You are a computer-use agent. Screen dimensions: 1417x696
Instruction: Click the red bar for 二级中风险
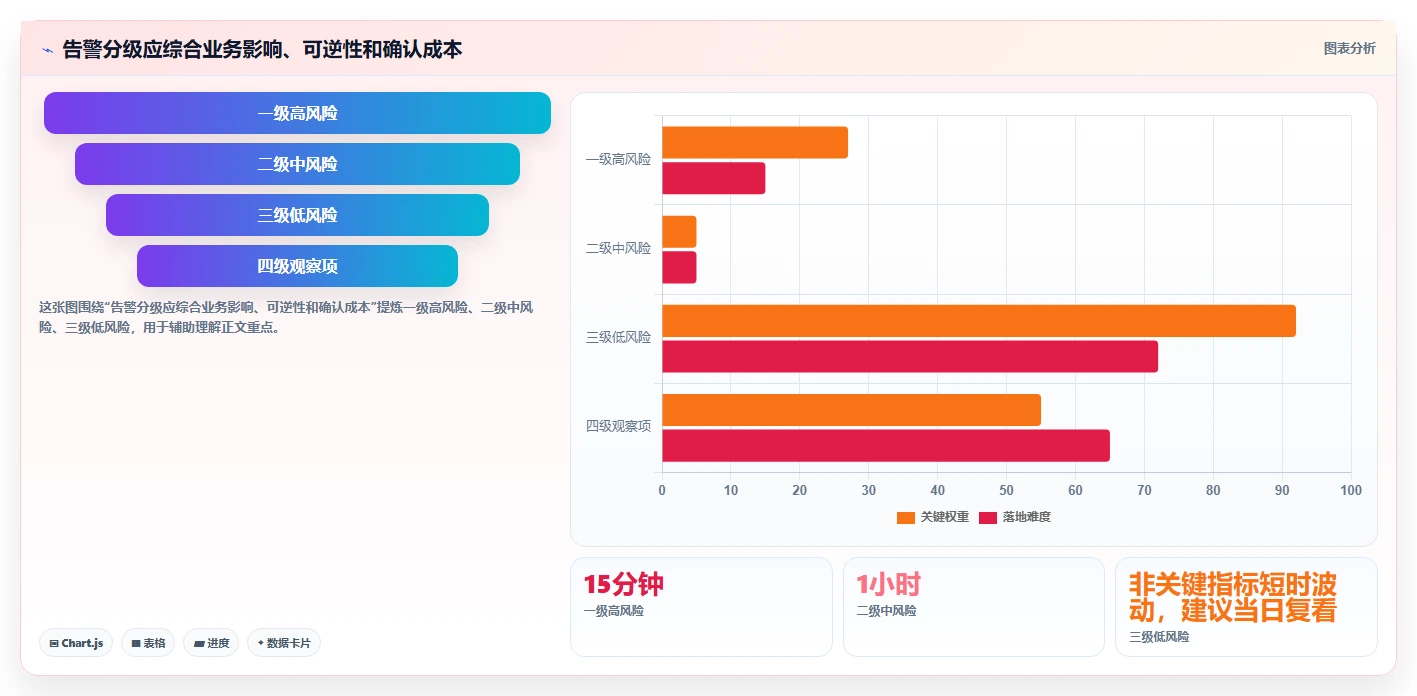(679, 267)
